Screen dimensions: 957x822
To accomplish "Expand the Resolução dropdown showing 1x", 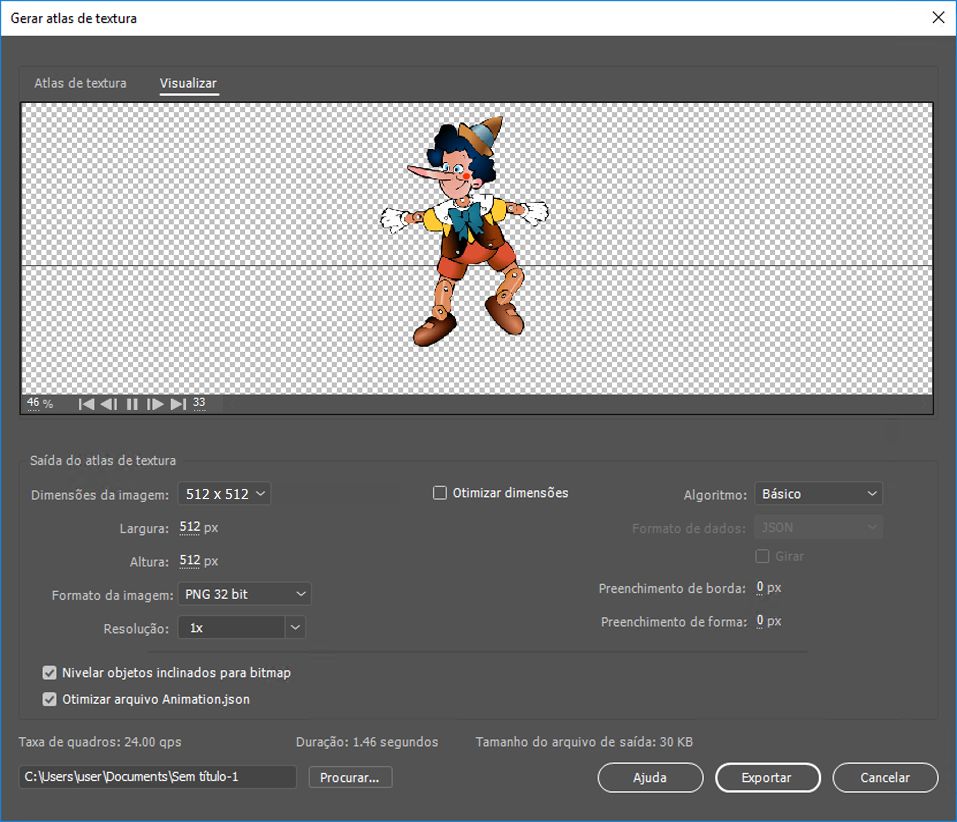I will [241, 627].
